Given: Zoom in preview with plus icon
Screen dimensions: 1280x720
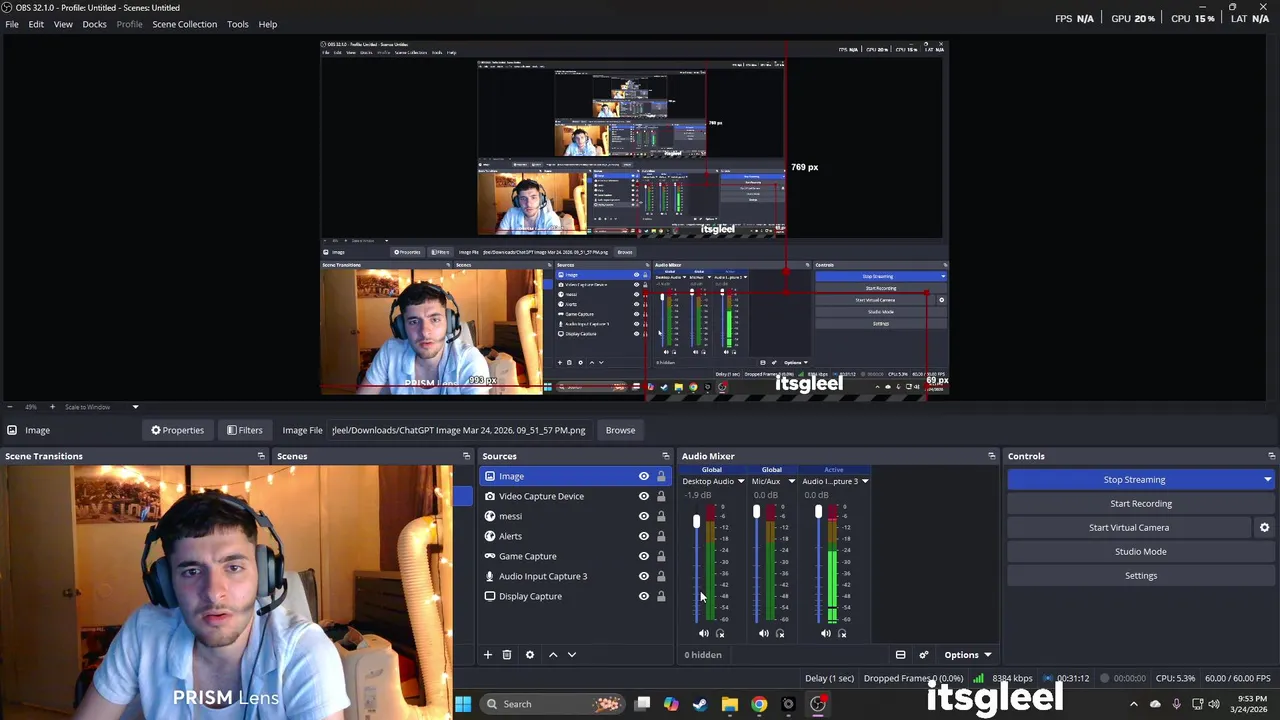Looking at the screenshot, I should (x=52, y=407).
